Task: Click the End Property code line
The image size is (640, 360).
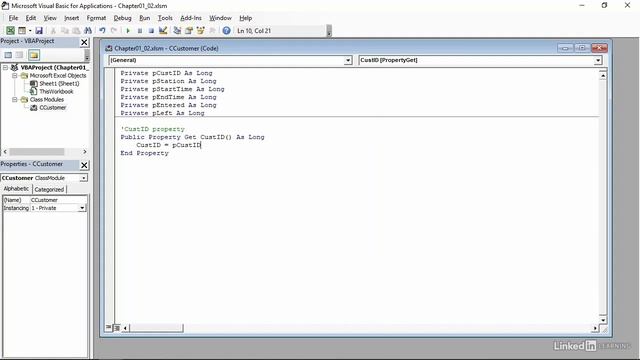Action: click(144, 153)
